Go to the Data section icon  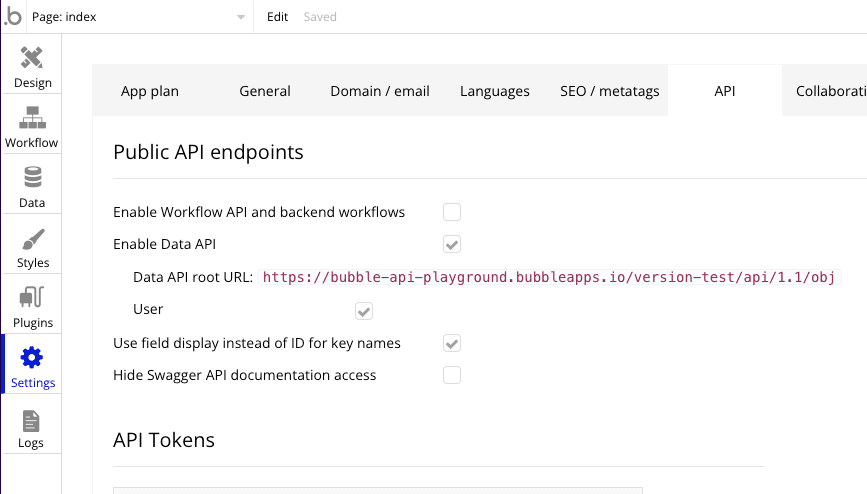click(x=33, y=178)
